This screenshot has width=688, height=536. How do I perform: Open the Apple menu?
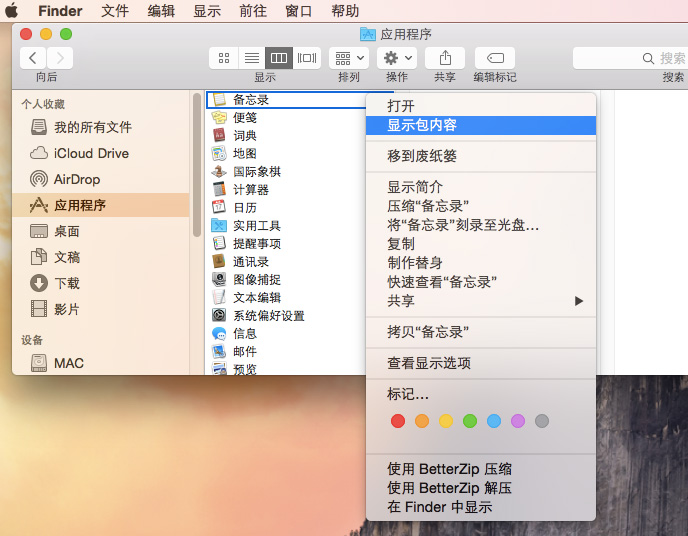[12, 11]
